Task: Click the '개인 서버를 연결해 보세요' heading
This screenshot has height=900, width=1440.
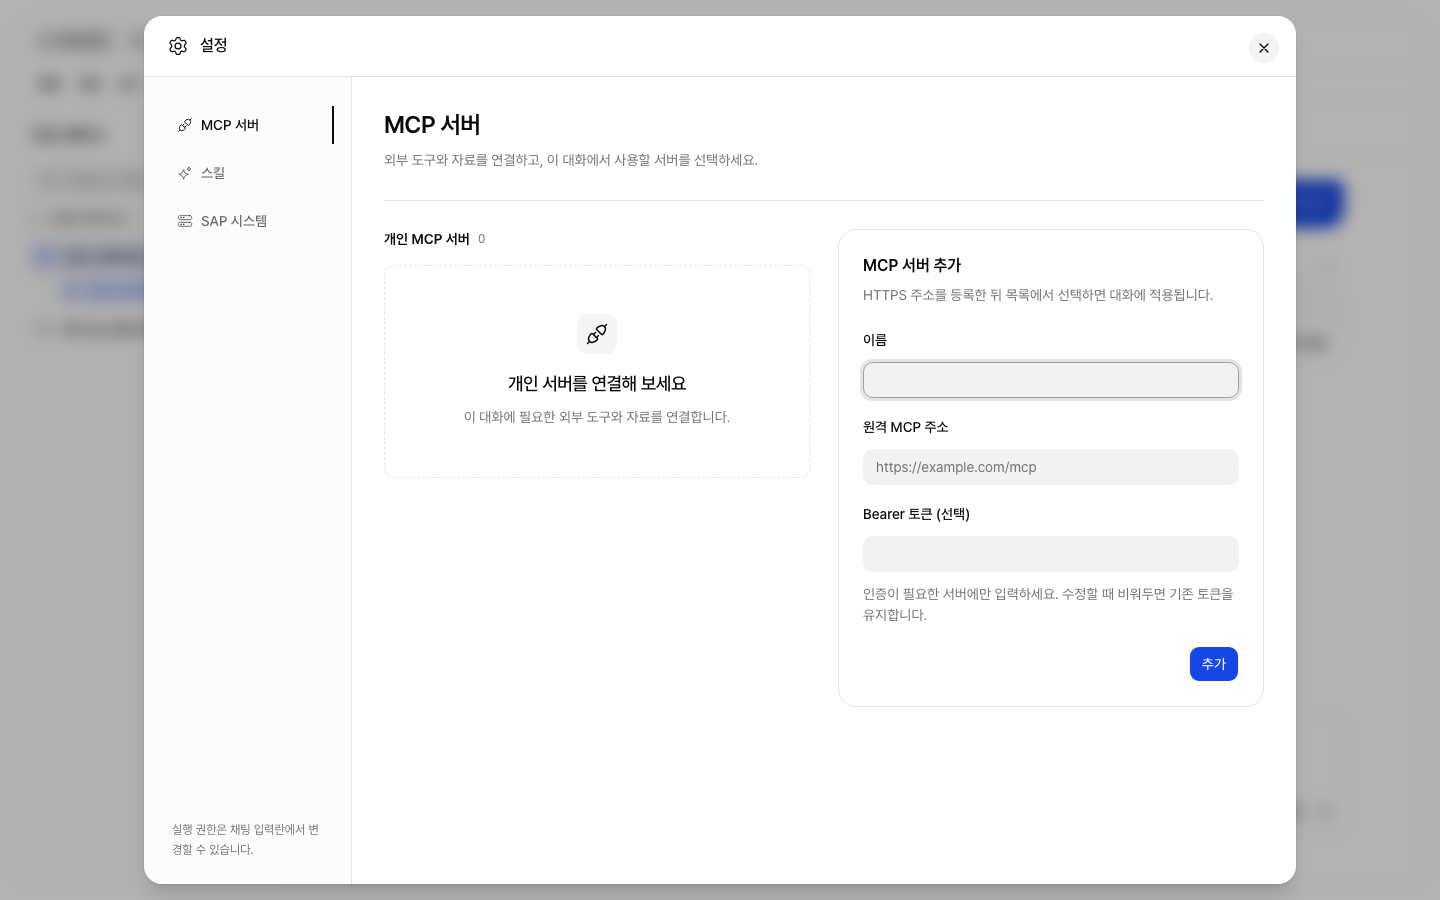Action: tap(597, 384)
